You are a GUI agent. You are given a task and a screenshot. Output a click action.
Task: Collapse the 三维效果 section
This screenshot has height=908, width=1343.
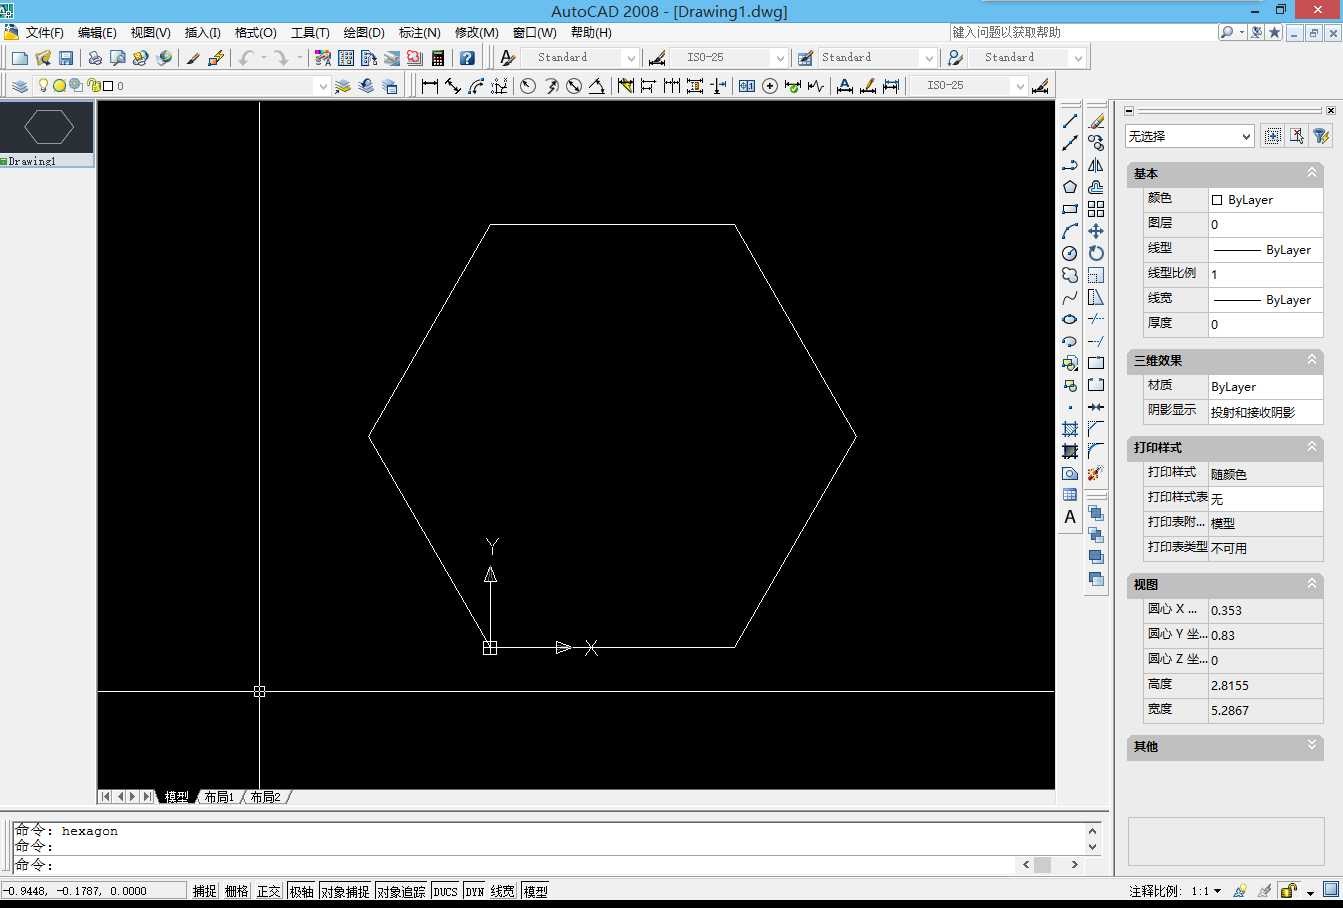coord(1312,360)
